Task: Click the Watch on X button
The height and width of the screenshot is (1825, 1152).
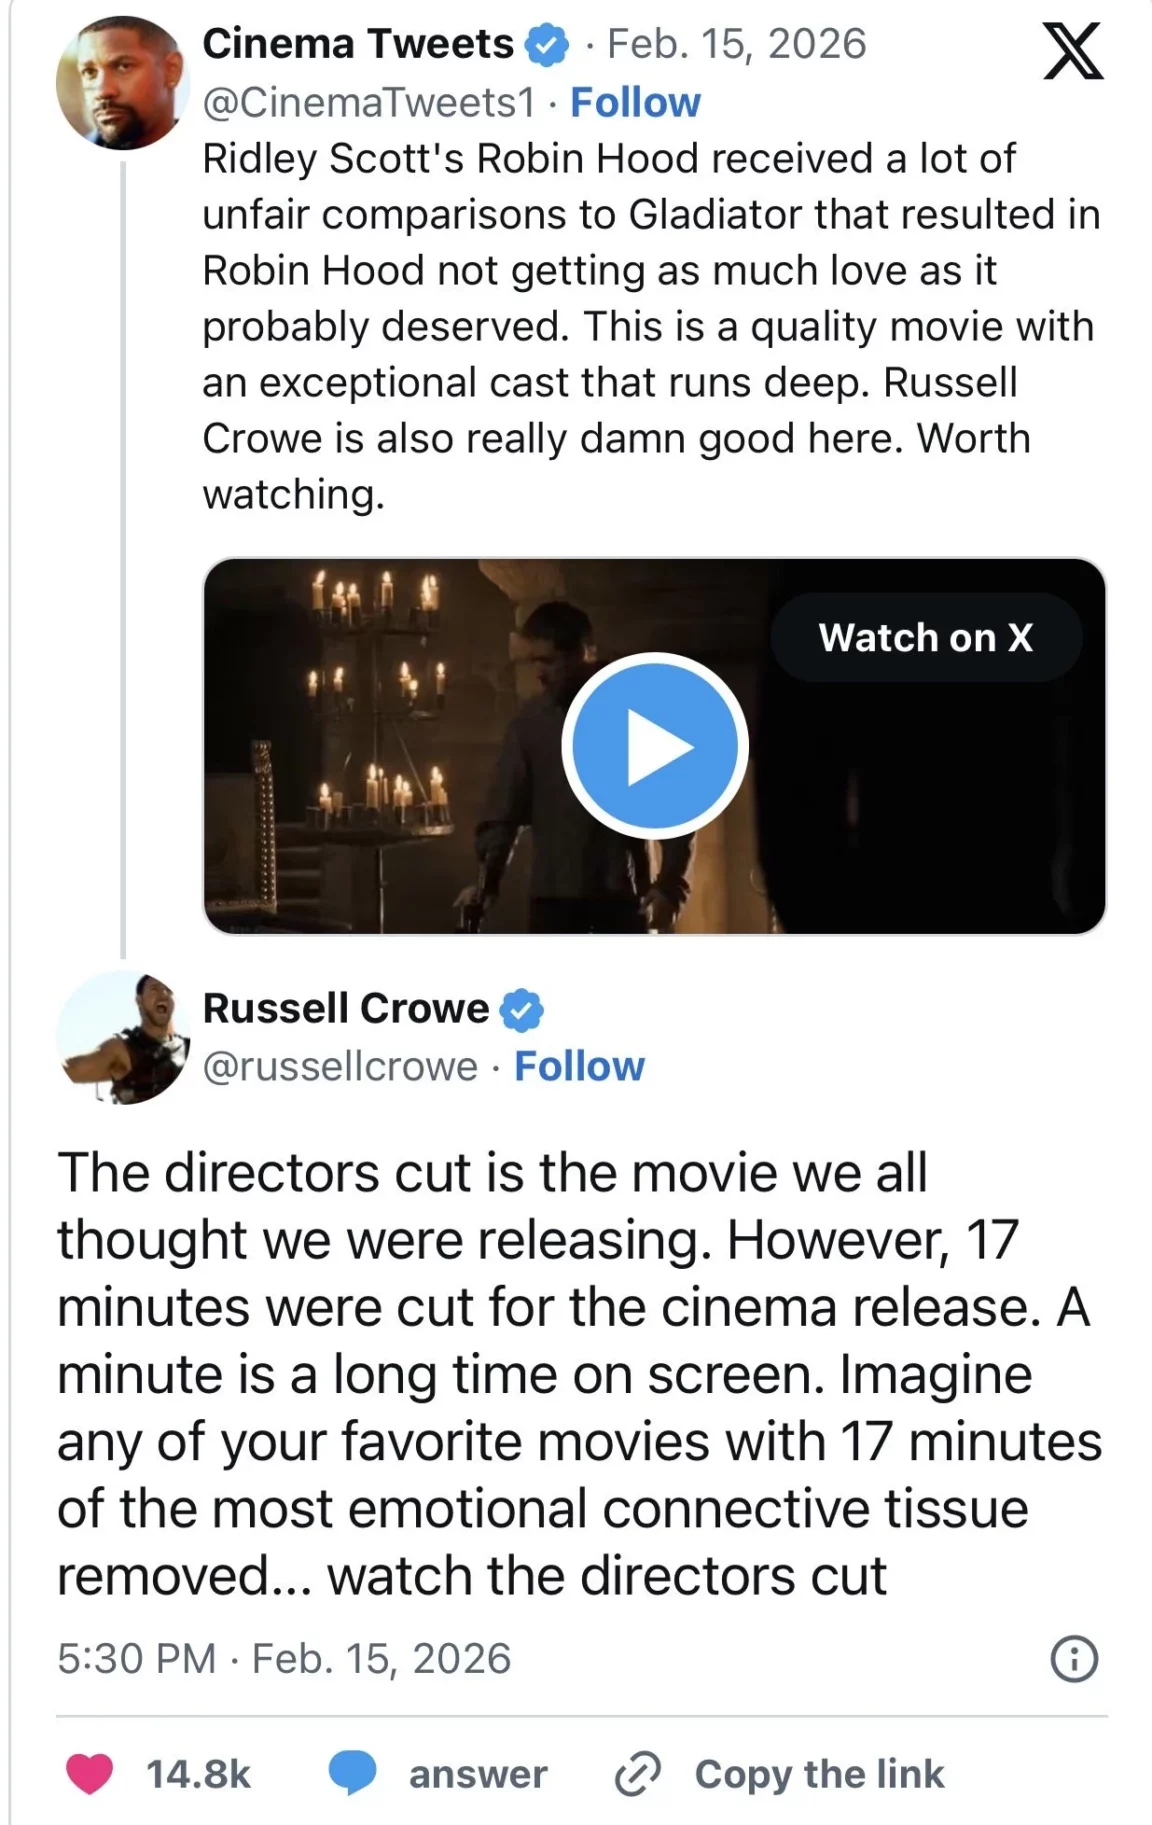Action: tap(927, 637)
